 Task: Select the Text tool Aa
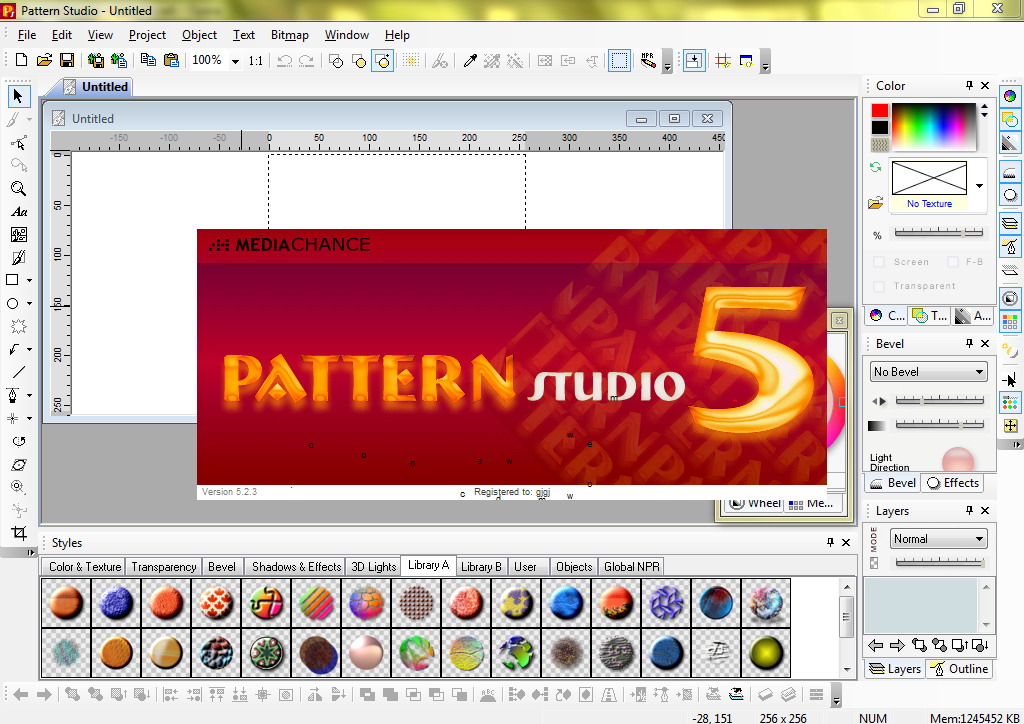(x=19, y=212)
